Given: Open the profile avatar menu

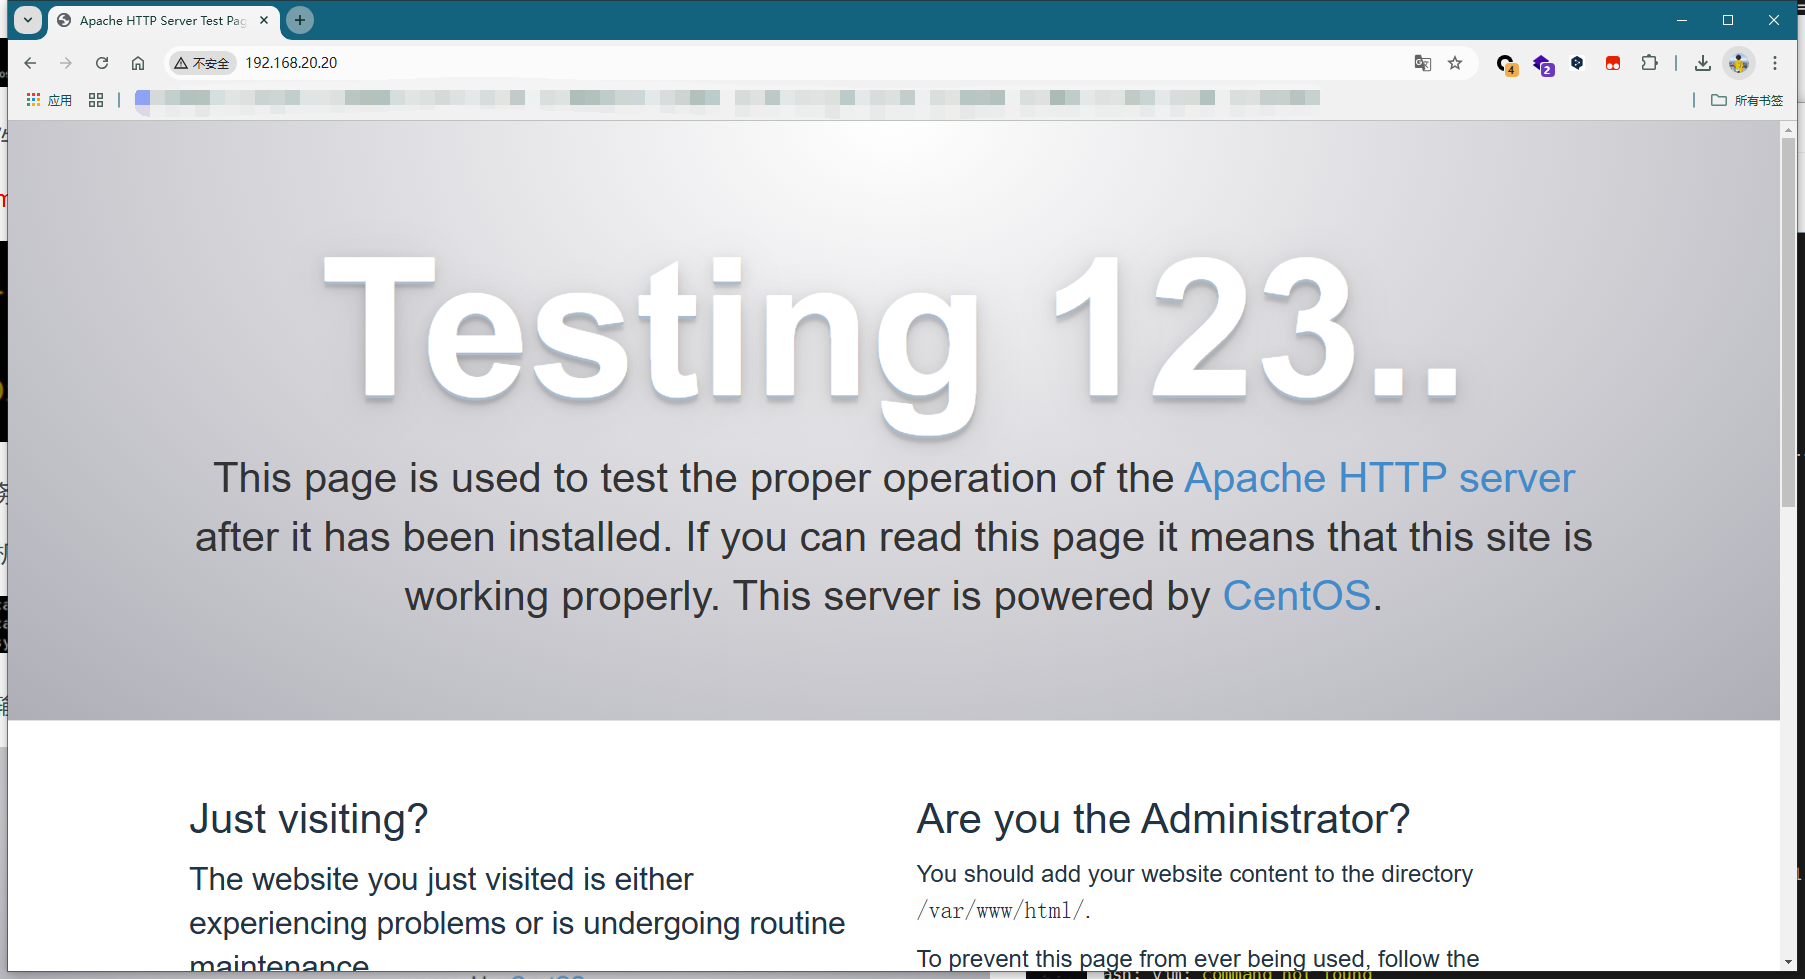Looking at the screenshot, I should [1739, 63].
